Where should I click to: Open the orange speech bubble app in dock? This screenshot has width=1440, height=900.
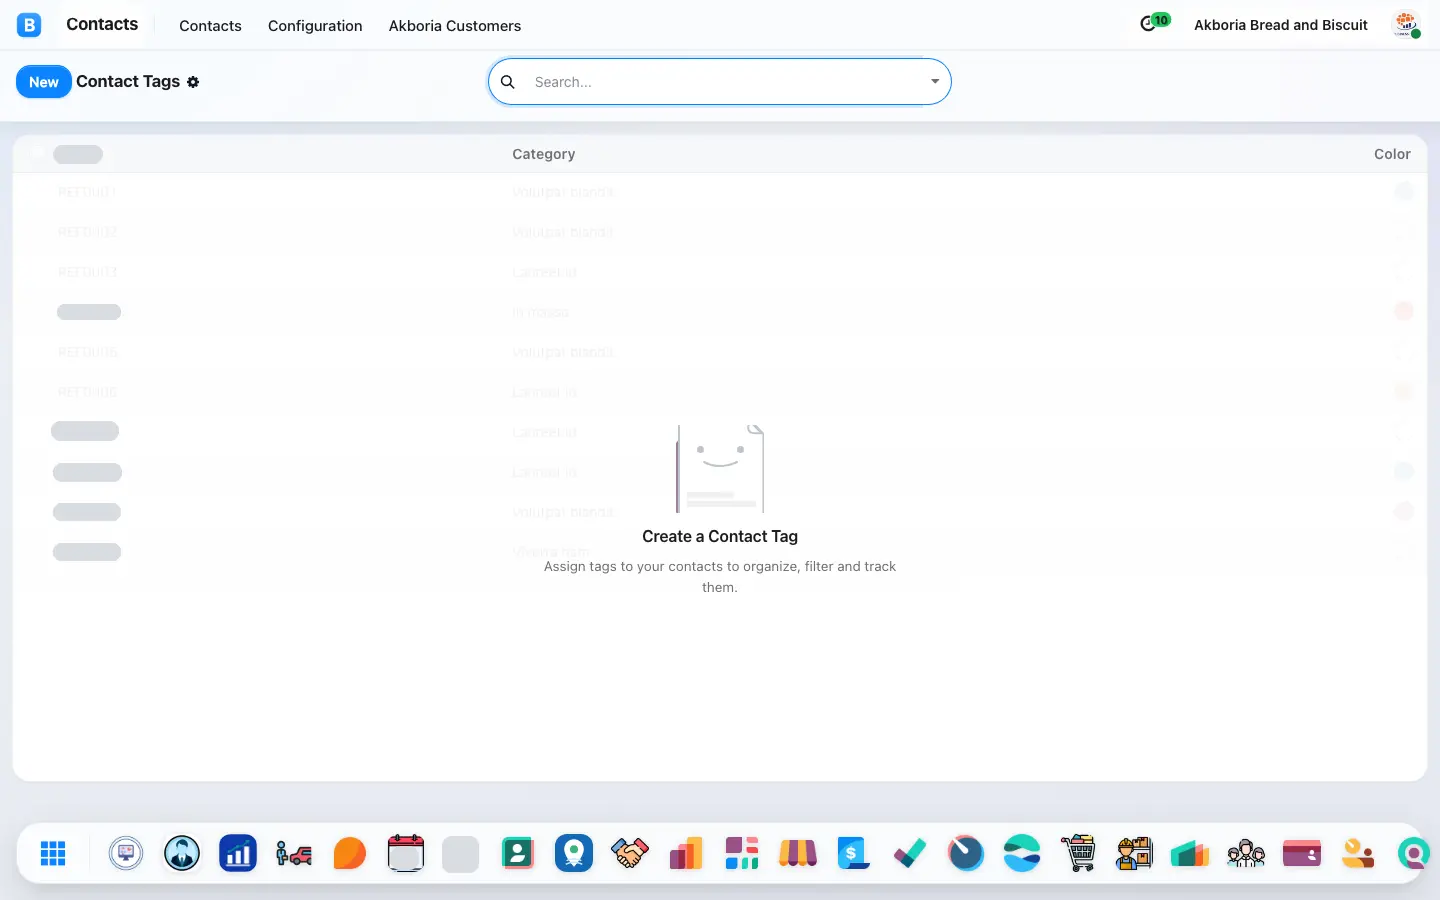click(x=350, y=853)
